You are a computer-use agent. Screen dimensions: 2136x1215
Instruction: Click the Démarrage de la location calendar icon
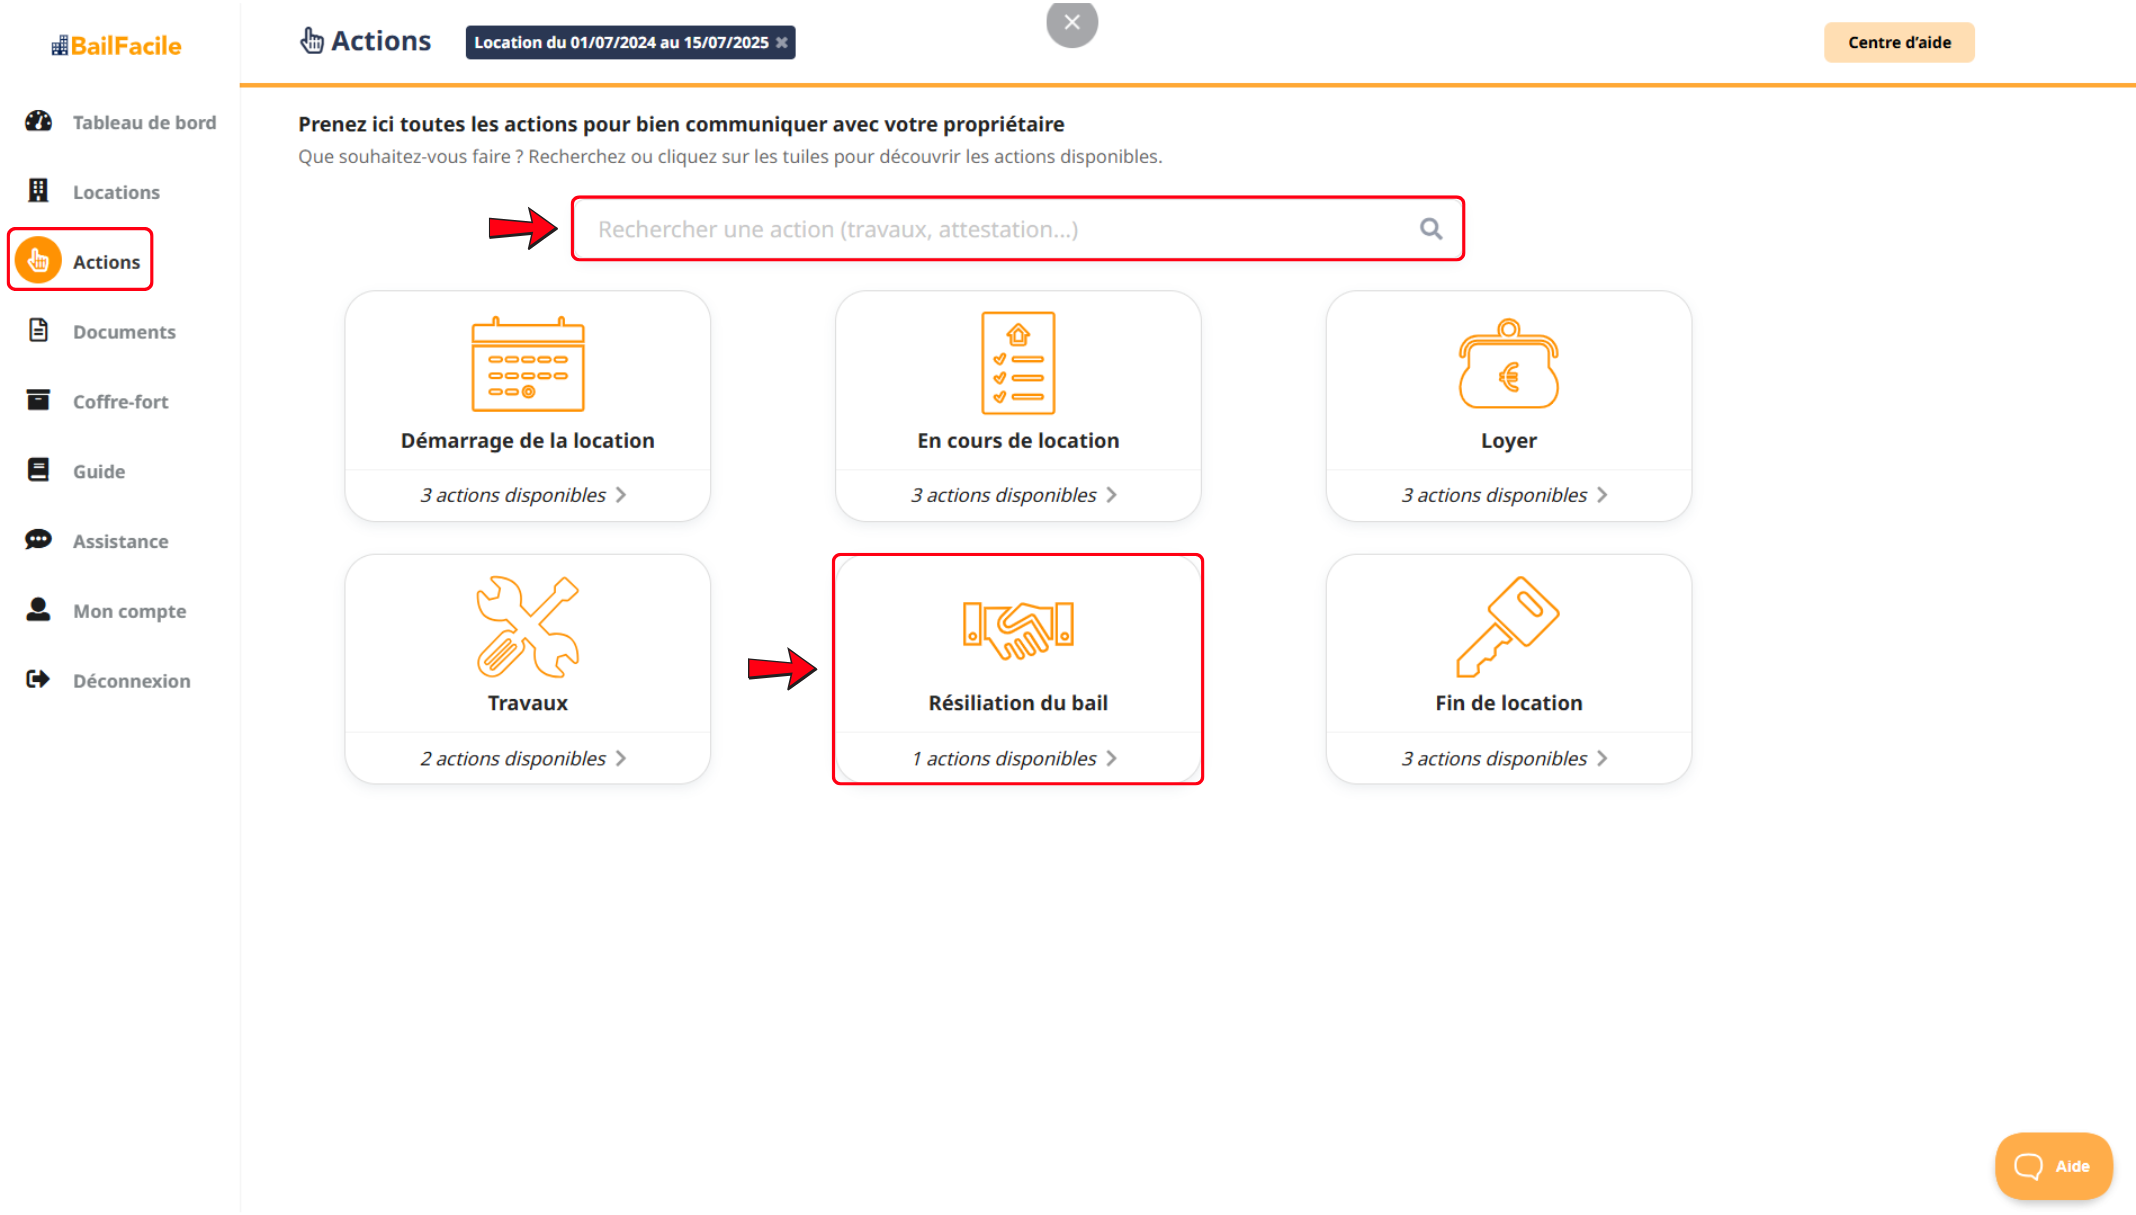528,365
